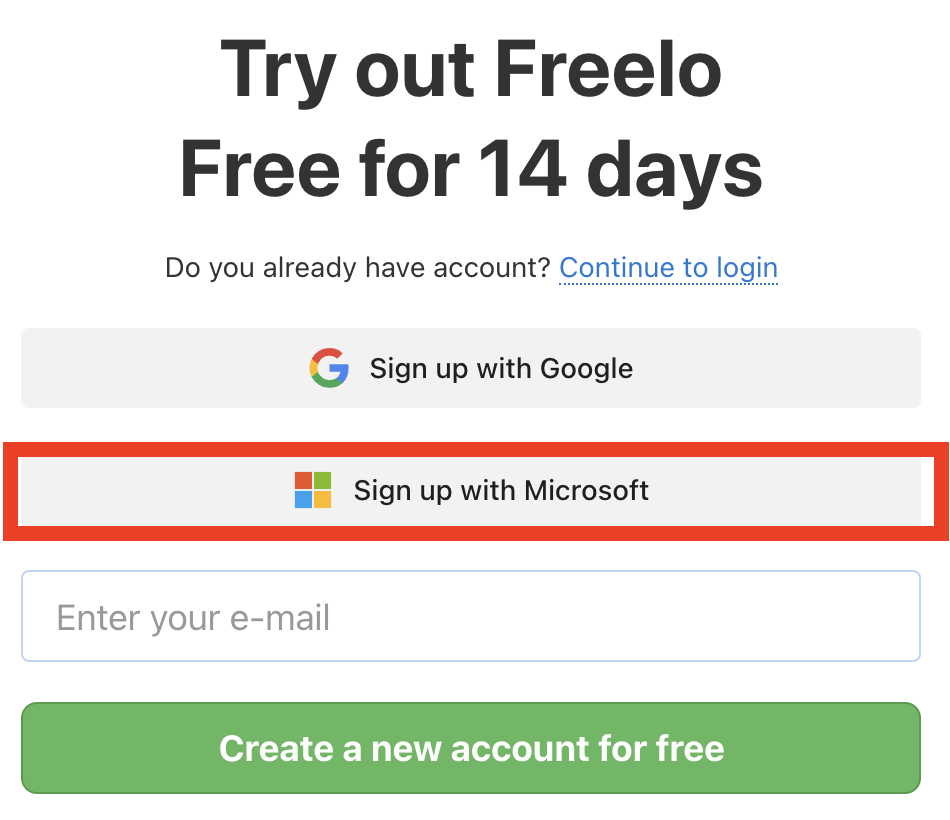Click the green square in the Microsoft logo
Image resolution: width=950 pixels, height=820 pixels.
[322, 480]
